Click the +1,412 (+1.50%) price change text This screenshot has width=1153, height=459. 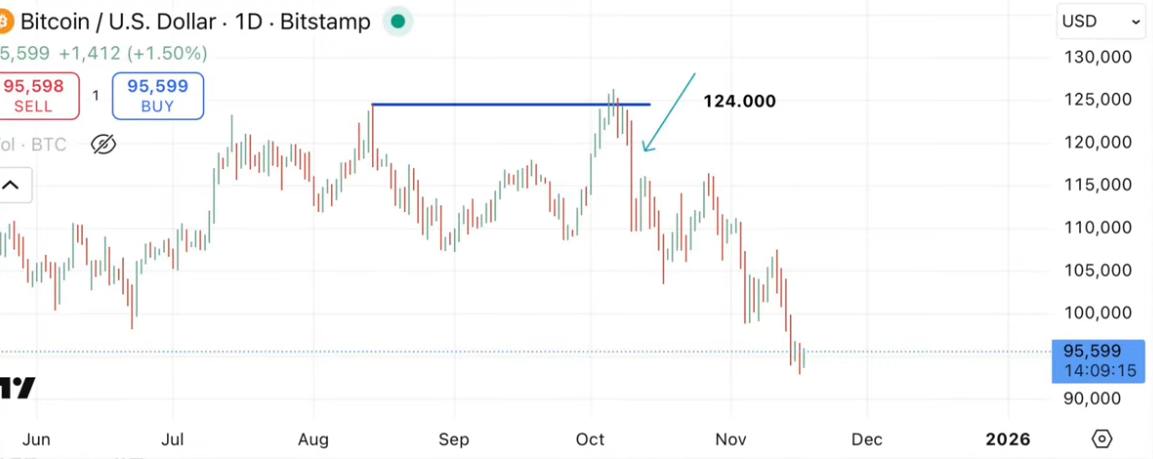pos(133,53)
